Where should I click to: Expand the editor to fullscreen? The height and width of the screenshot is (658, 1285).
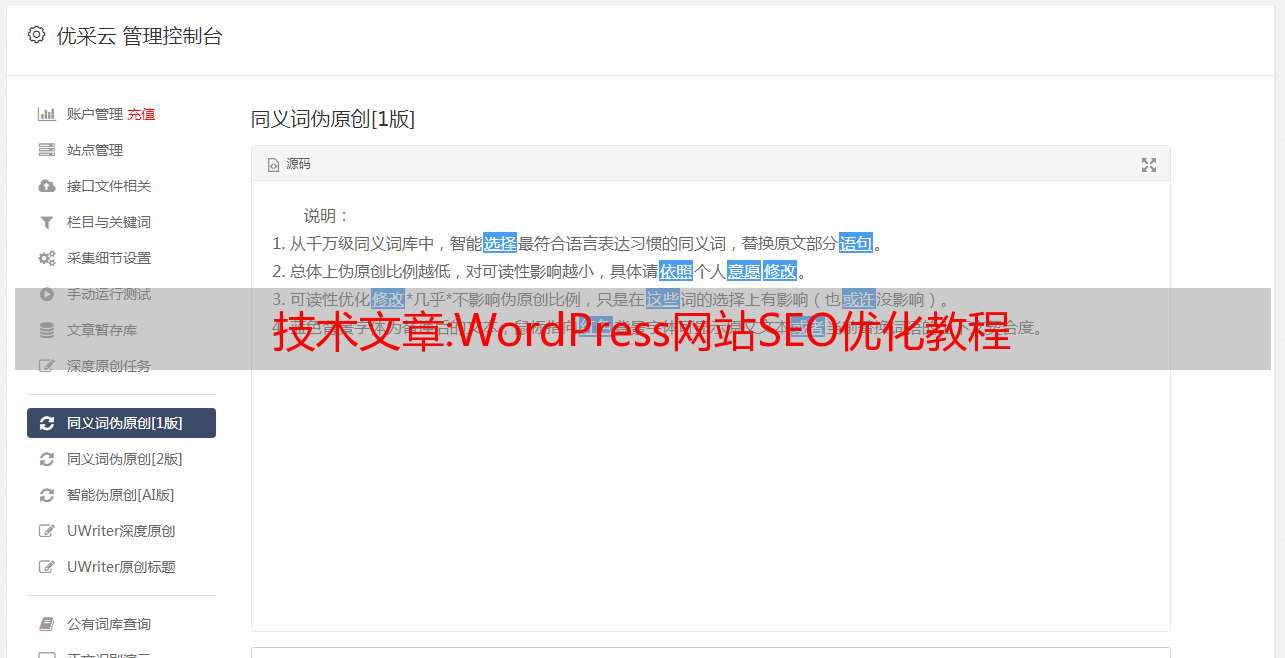click(1149, 165)
